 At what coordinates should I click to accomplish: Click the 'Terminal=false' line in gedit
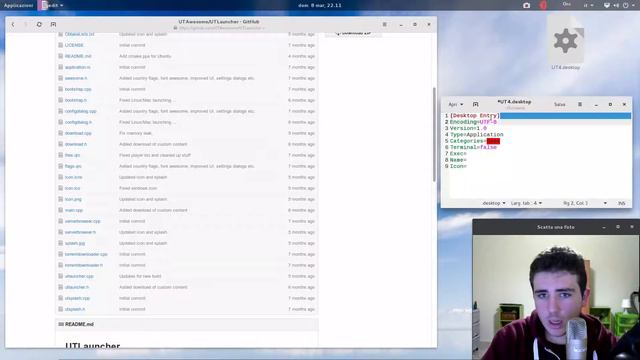pyautogui.click(x=473, y=147)
